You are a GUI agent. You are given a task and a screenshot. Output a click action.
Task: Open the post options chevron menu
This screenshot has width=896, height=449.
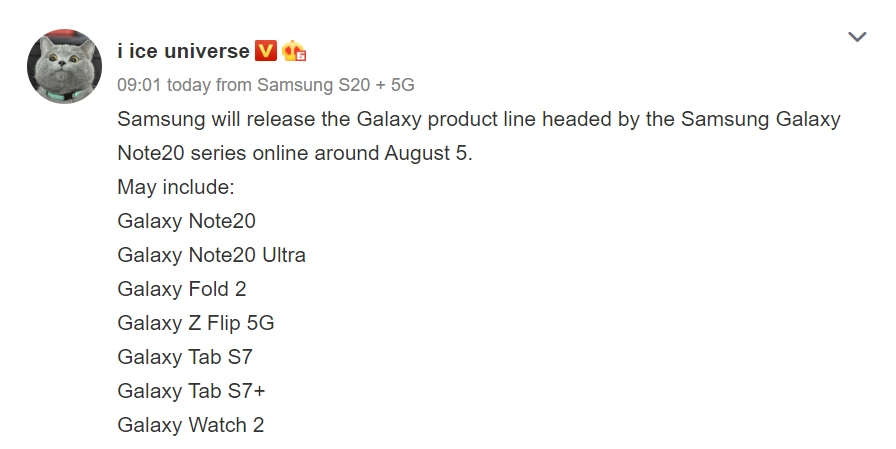[x=857, y=38]
